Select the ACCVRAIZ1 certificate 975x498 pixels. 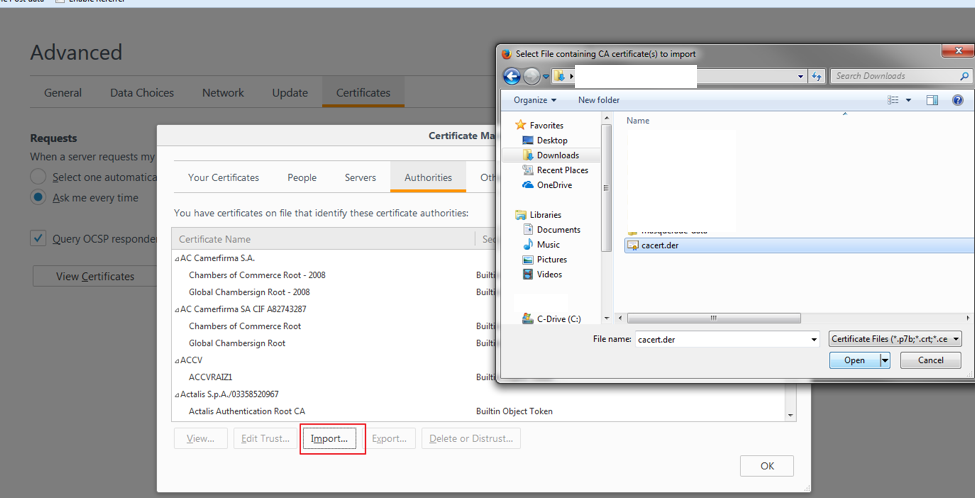(210, 377)
